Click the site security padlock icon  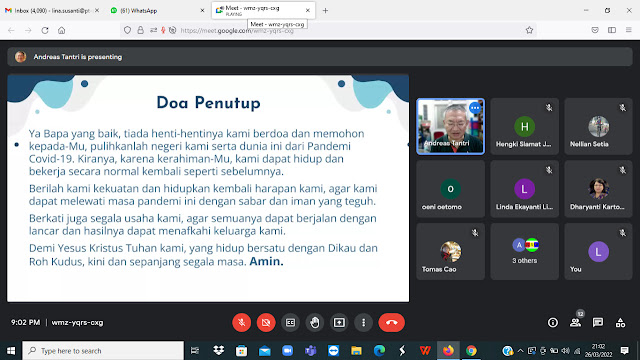pos(140,30)
